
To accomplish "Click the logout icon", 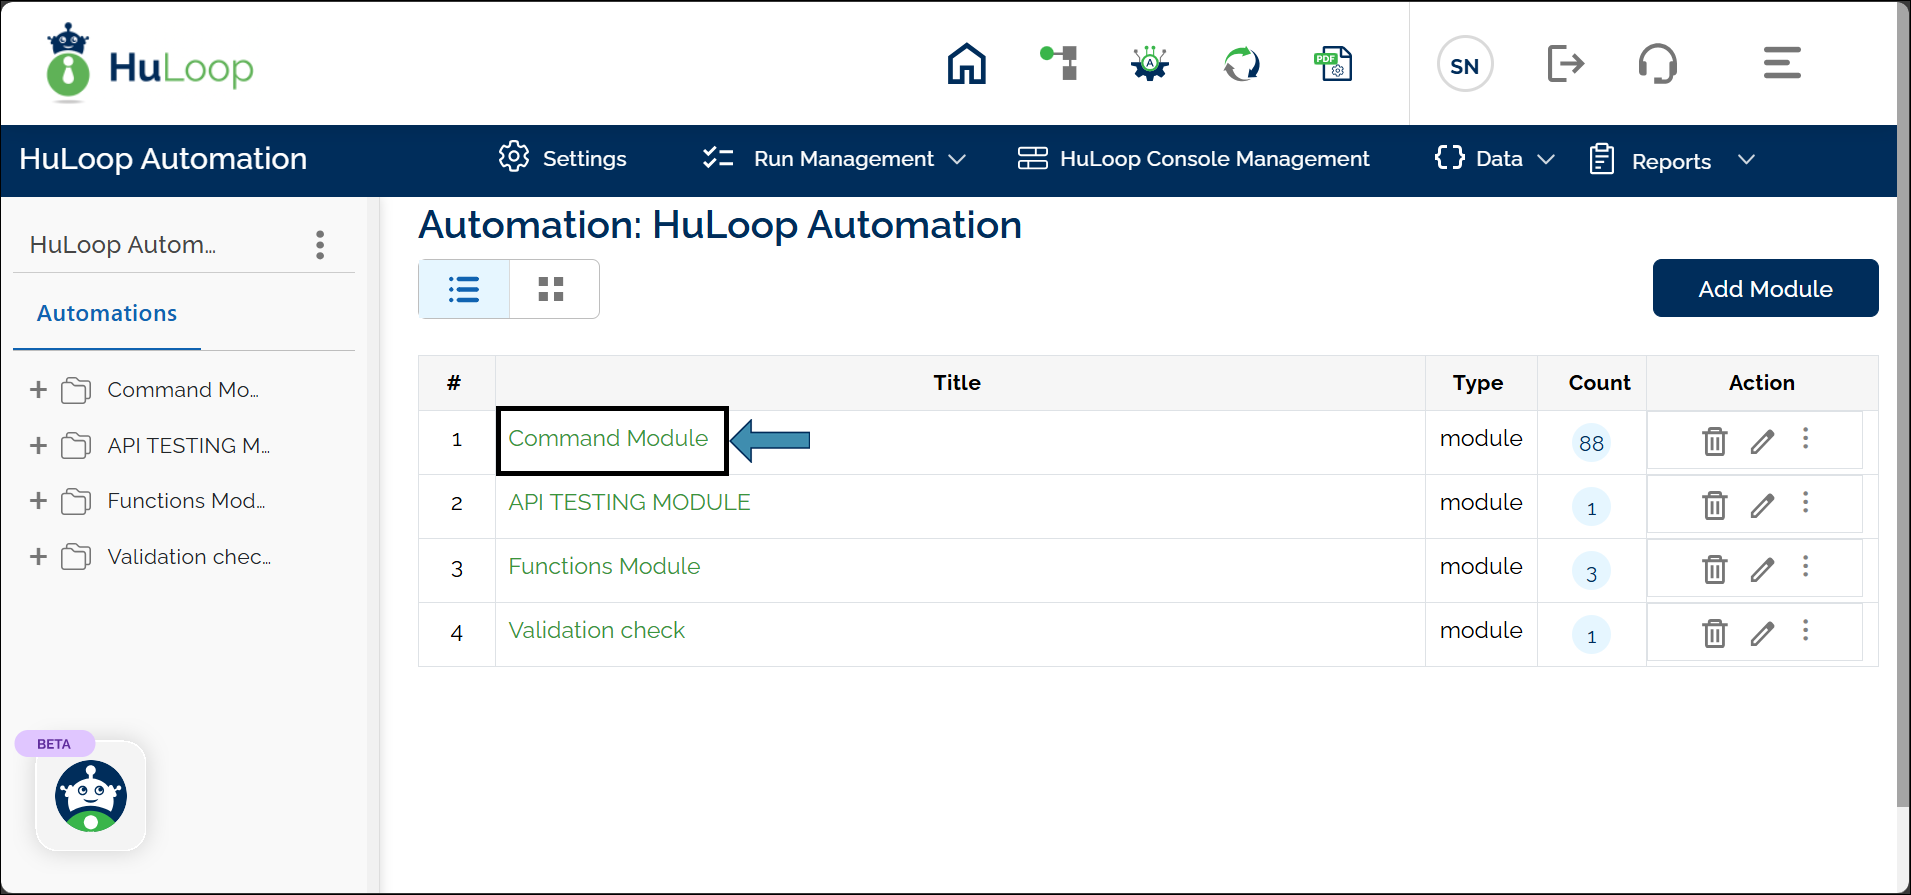I will click(1565, 64).
